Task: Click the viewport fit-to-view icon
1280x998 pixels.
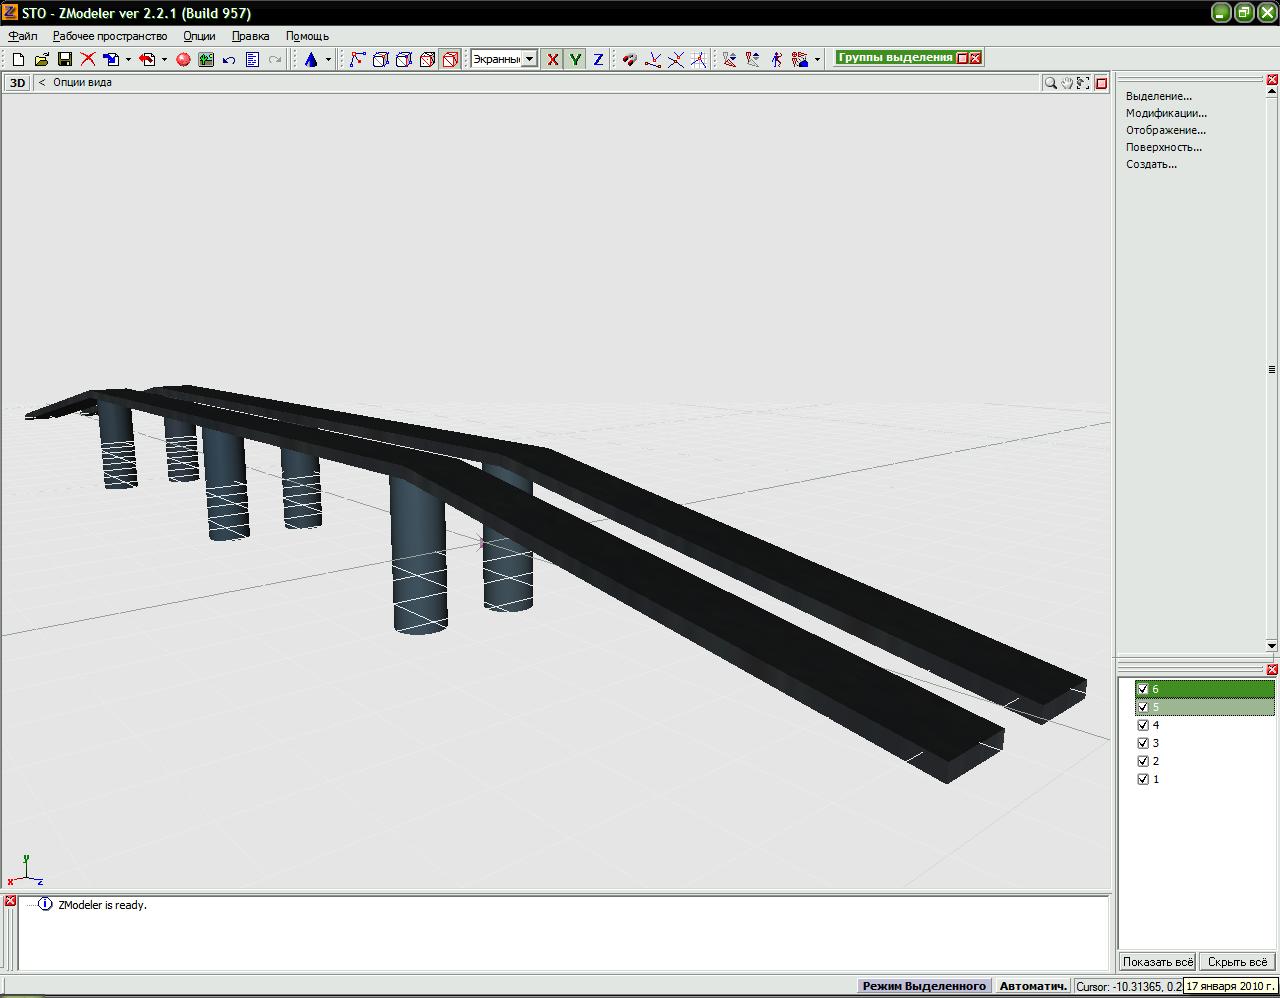Action: 1083,83
